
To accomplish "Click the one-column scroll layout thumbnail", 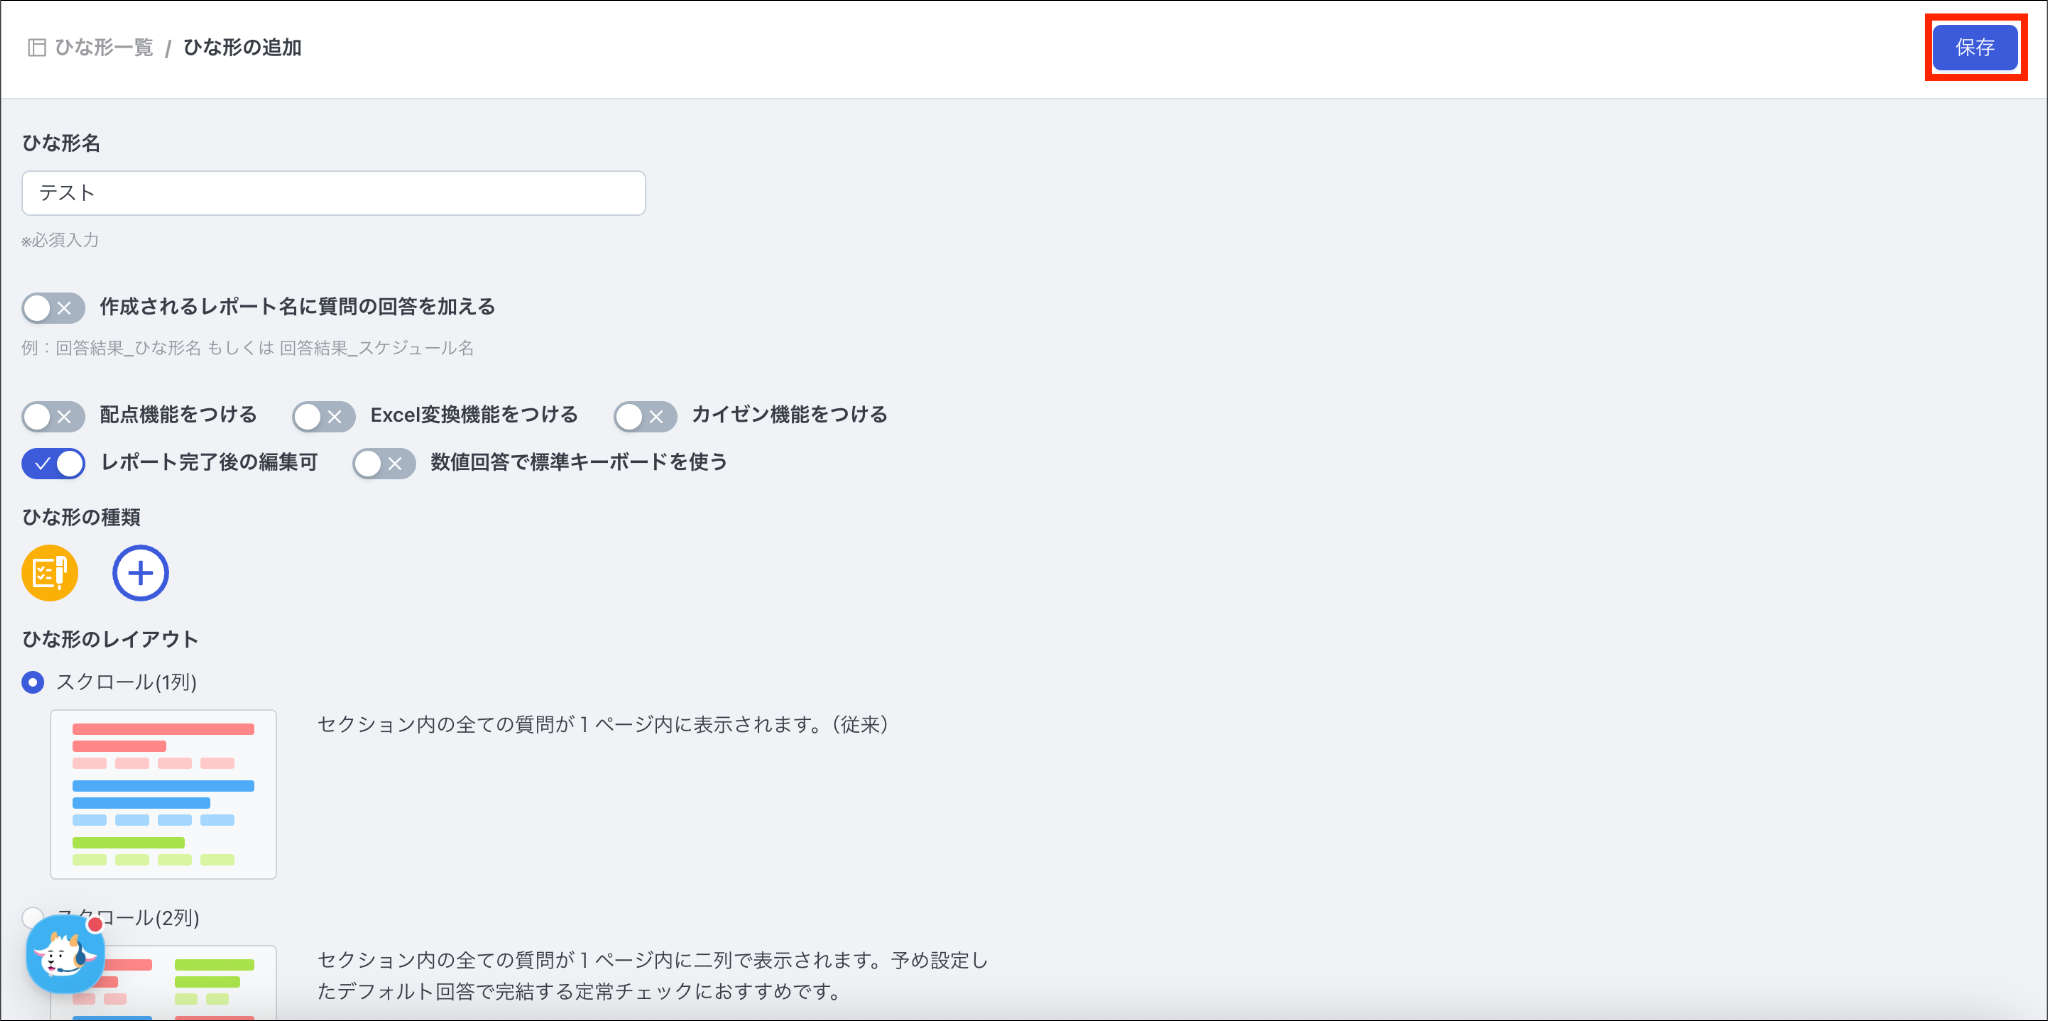I will click(x=164, y=794).
